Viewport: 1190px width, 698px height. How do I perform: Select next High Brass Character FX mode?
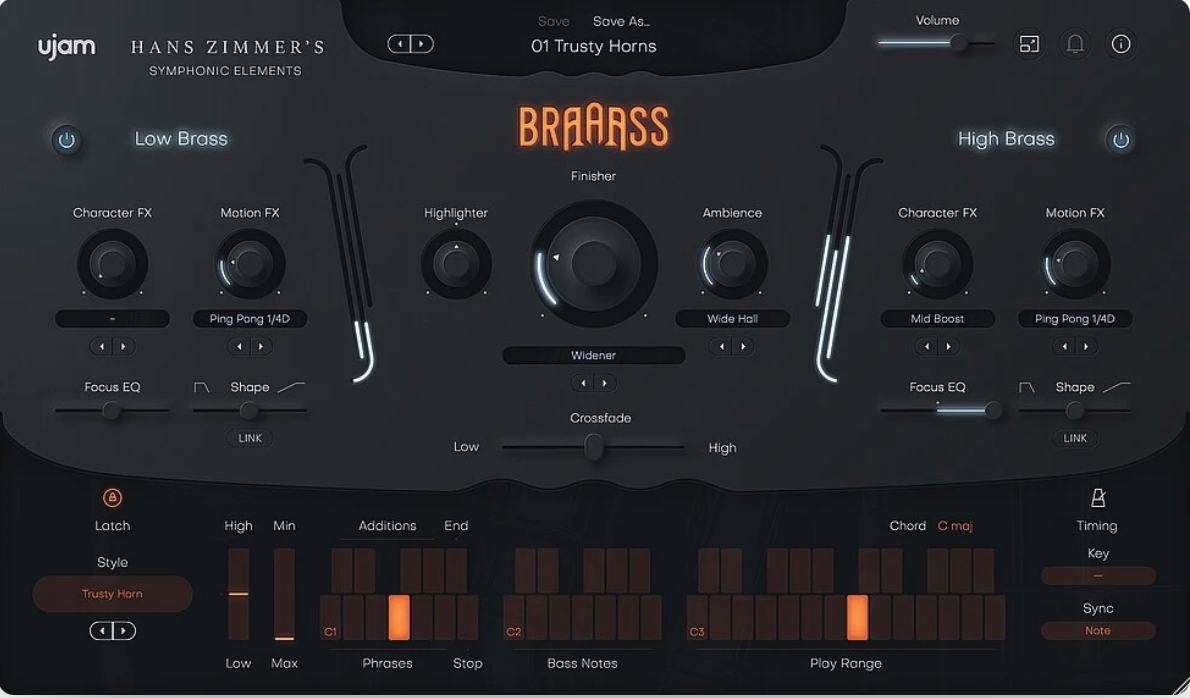[x=949, y=347]
